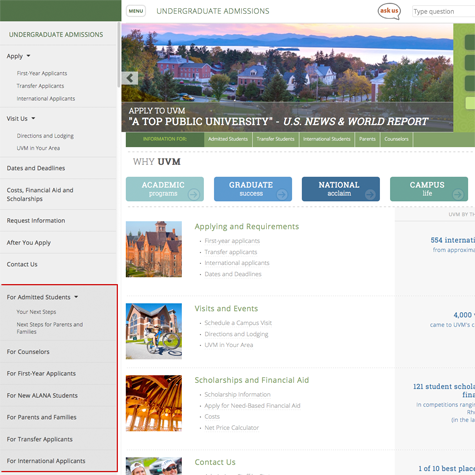Select For Parents and Families sidebar item
Screen dimensions: 475x475
41,417
